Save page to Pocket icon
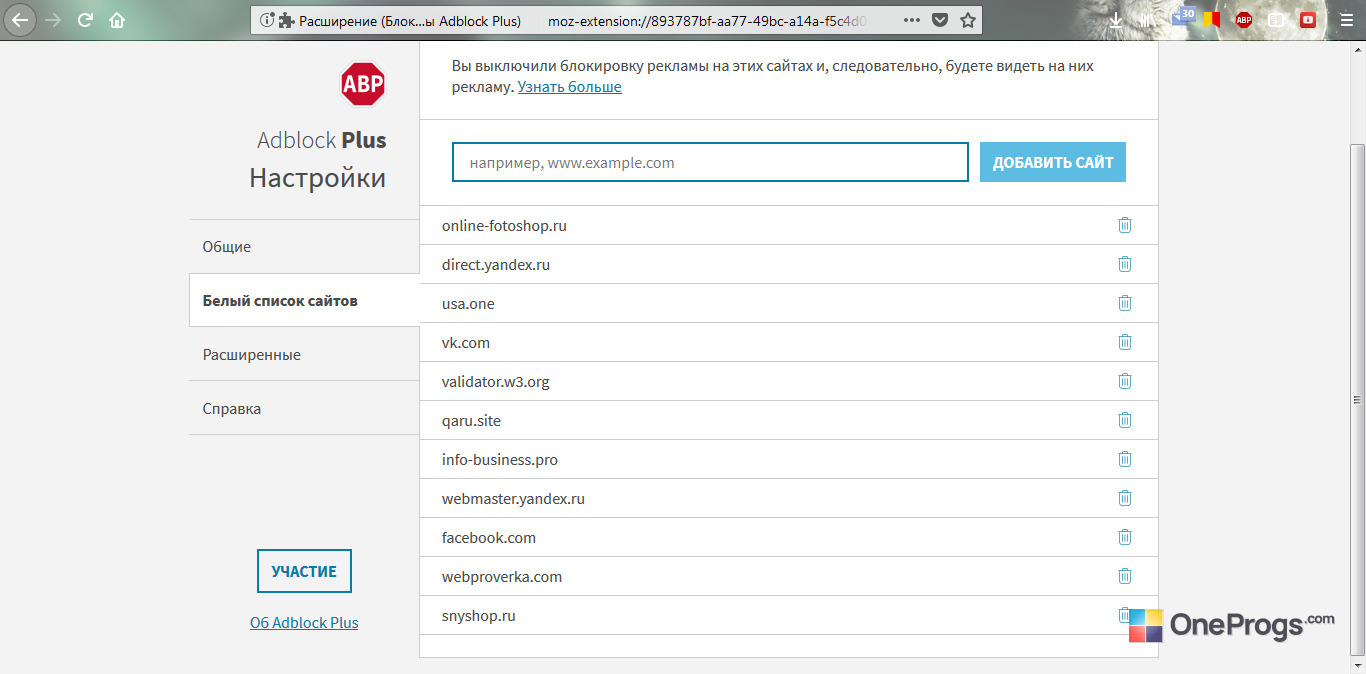The image size is (1366, 674). [x=940, y=20]
